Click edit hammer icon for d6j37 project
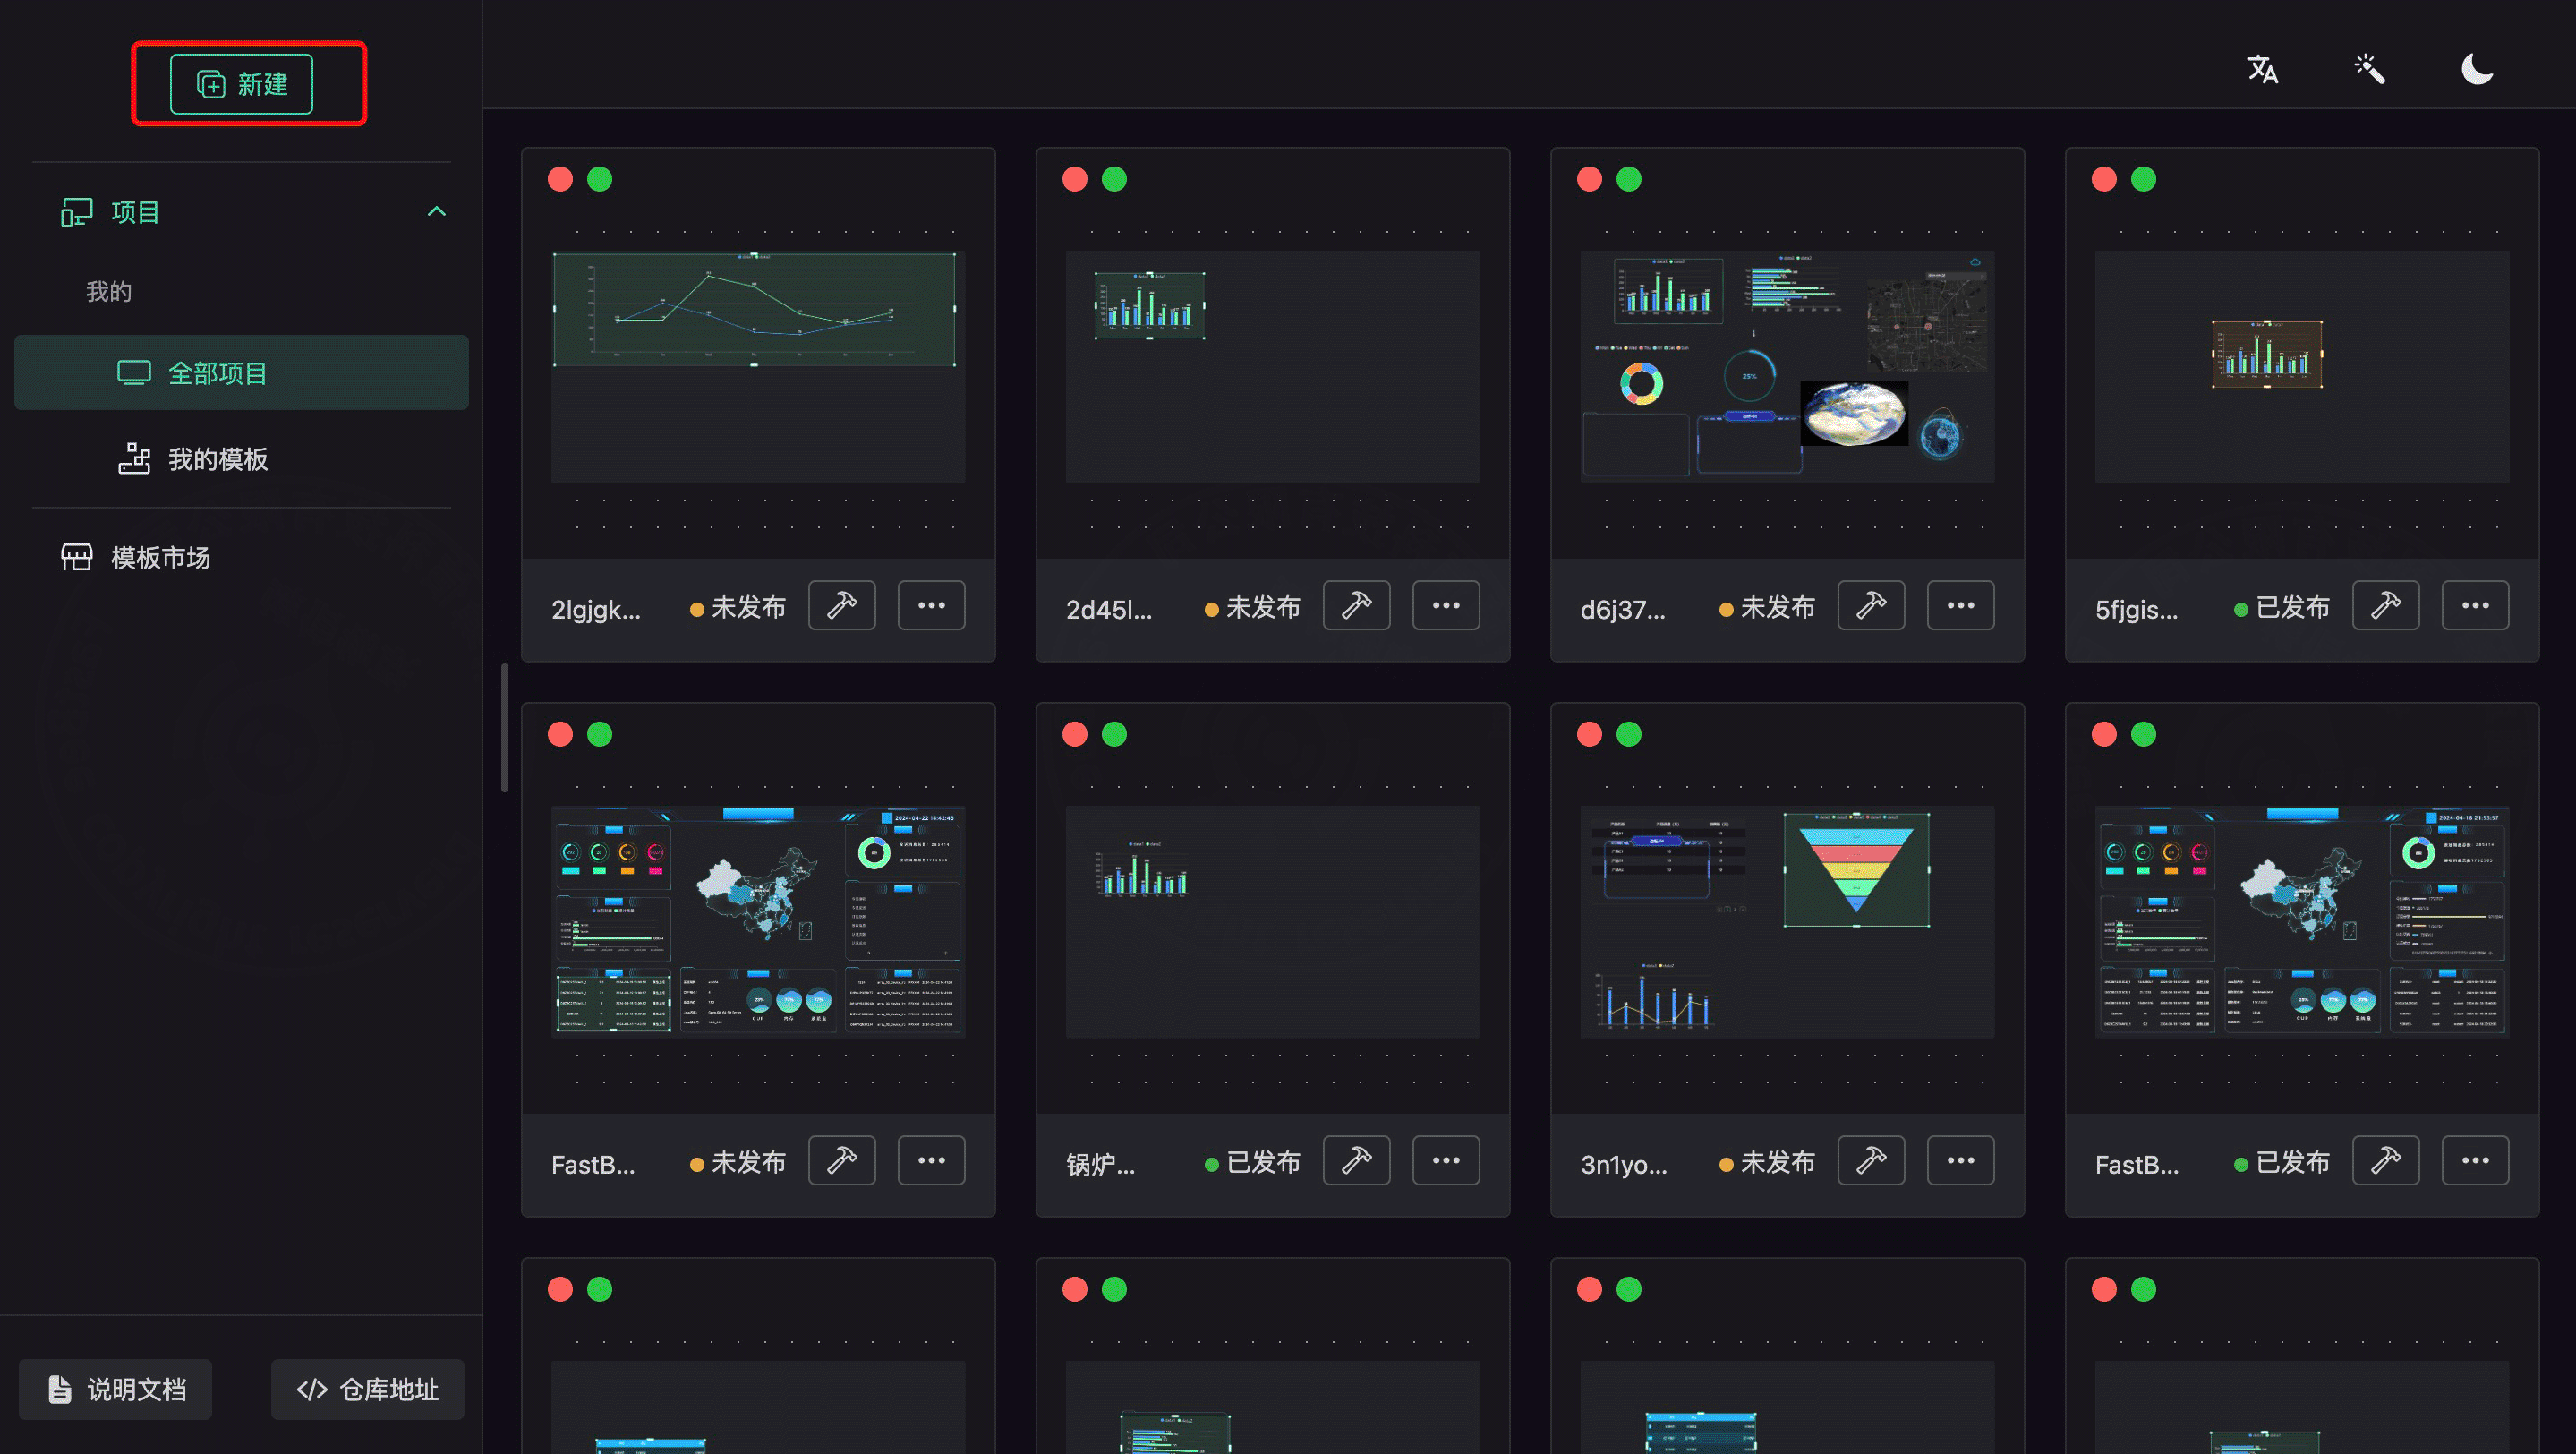2576x1454 pixels. 1871,606
